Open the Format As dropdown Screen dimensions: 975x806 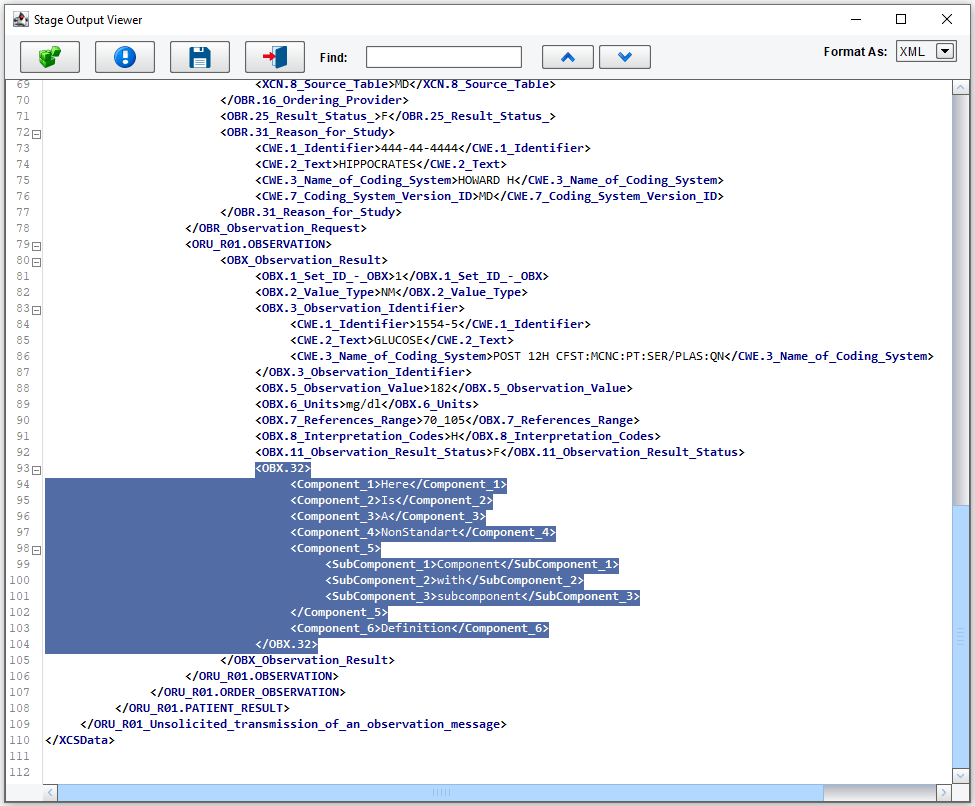coord(945,51)
